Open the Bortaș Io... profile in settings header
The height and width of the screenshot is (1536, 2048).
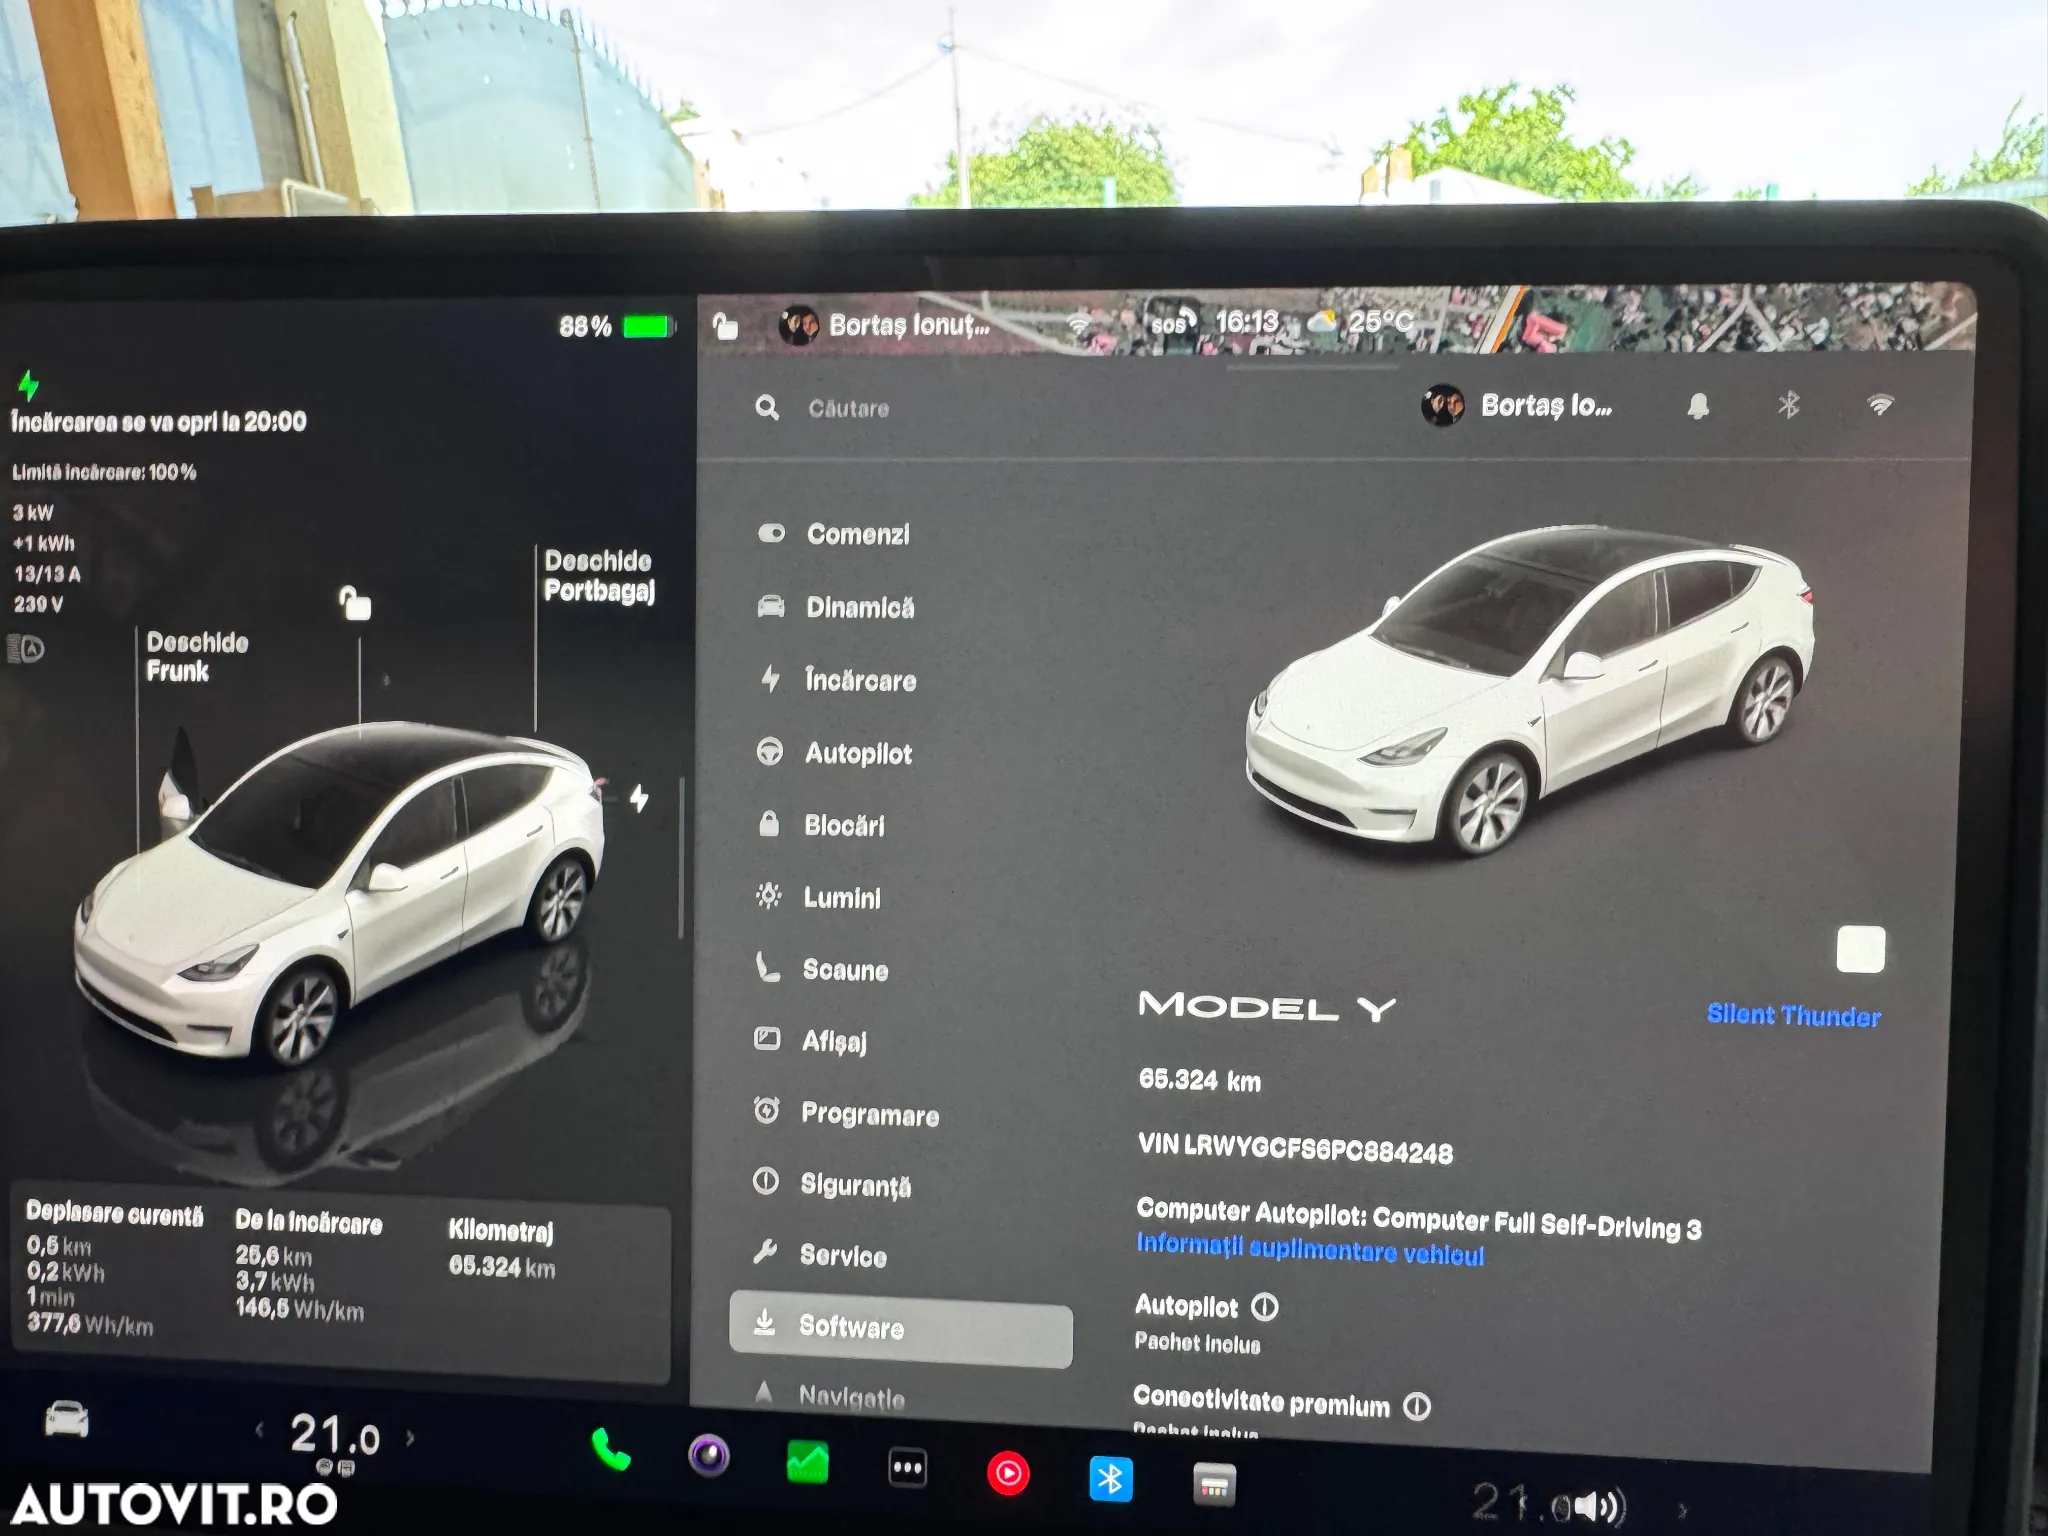click(1517, 406)
